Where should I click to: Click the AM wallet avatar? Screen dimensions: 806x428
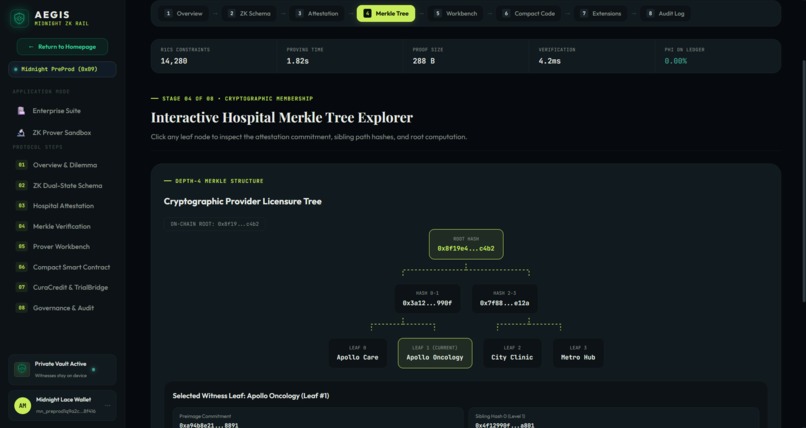22,405
